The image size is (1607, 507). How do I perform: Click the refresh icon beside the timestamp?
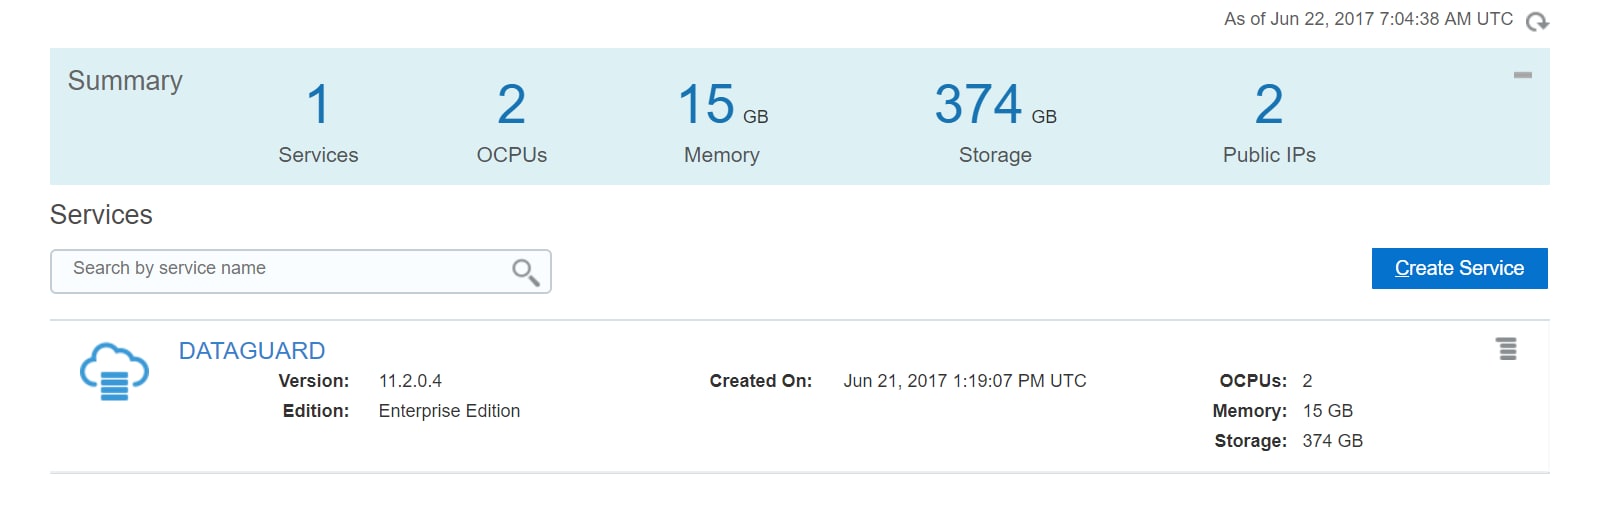pyautogui.click(x=1537, y=21)
